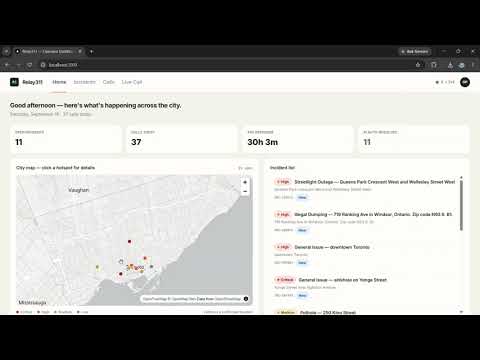The width and height of the screenshot is (480, 360).
Task: Click the yellow hotspot west of downtown
Action: [97, 267]
